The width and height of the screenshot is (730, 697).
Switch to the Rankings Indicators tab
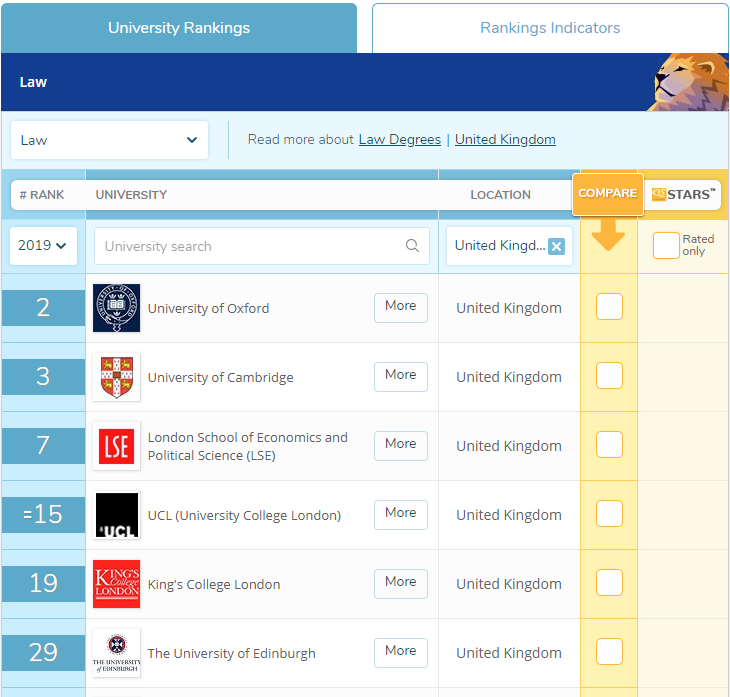(x=550, y=28)
